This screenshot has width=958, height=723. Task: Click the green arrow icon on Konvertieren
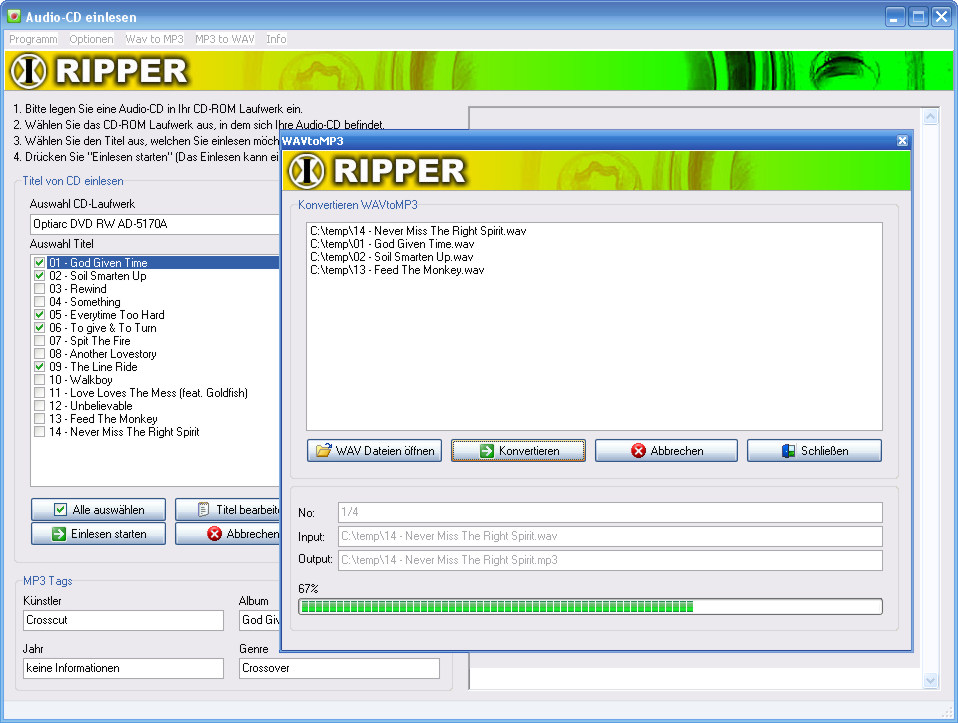[x=486, y=451]
